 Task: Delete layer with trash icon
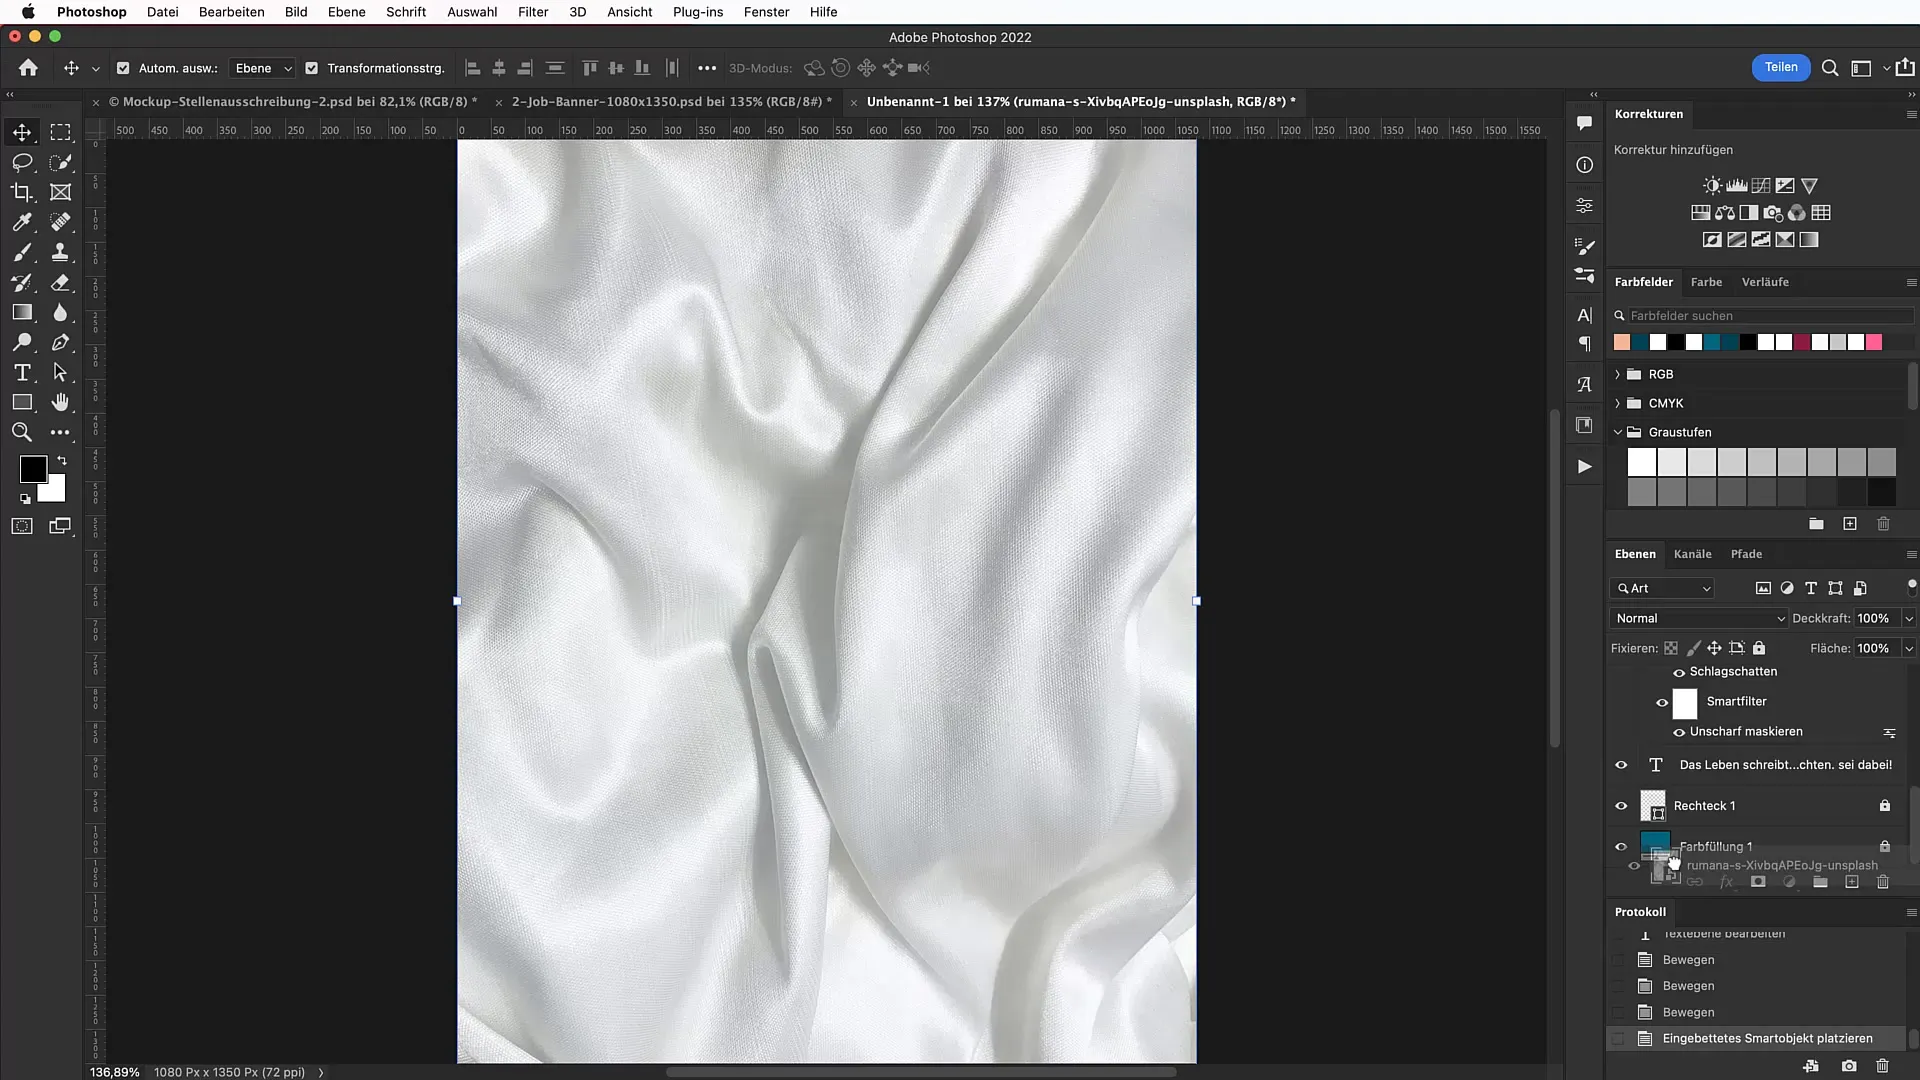[x=1883, y=882]
